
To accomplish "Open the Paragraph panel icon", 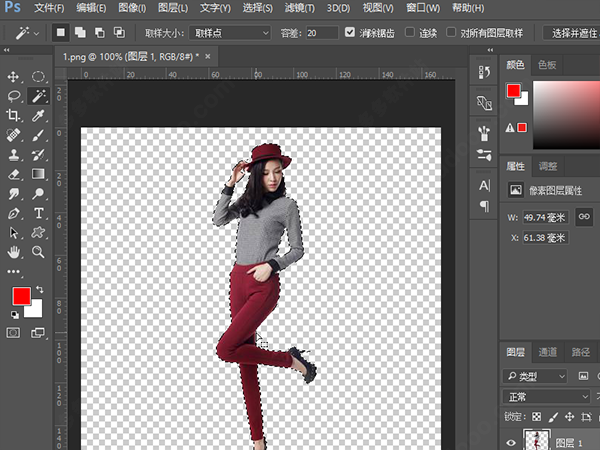I will pyautogui.click(x=484, y=206).
